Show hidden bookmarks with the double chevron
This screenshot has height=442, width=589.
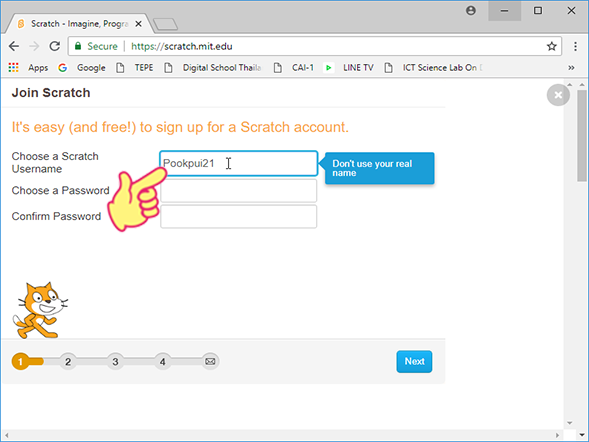[x=571, y=68]
